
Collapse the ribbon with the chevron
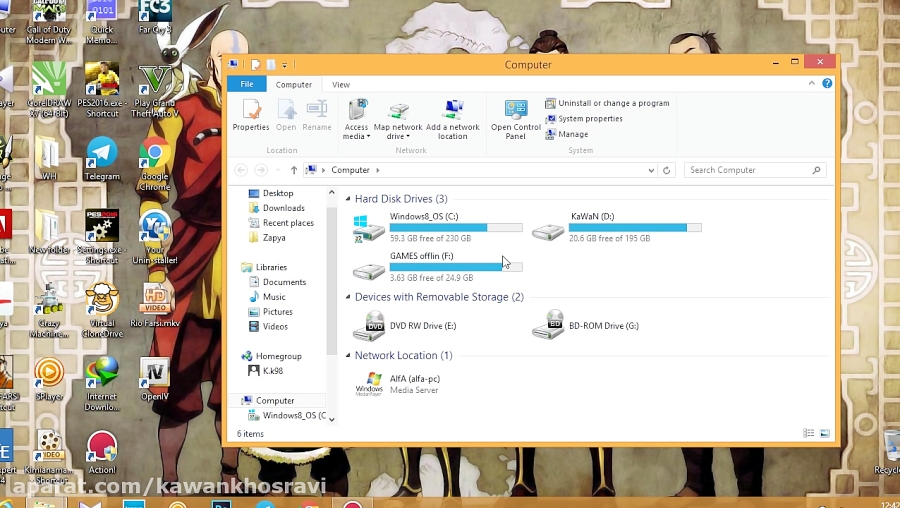[812, 84]
